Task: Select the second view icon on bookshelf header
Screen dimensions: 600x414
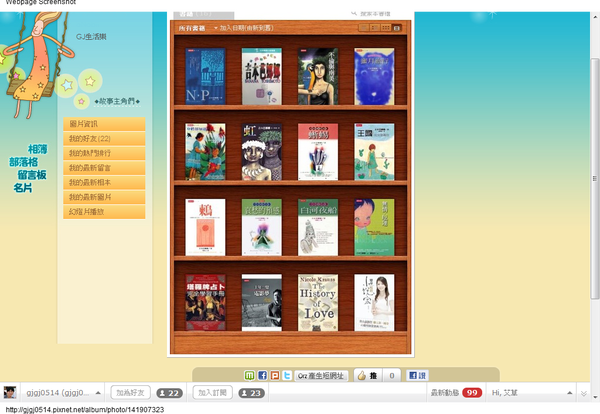Action: click(375, 28)
